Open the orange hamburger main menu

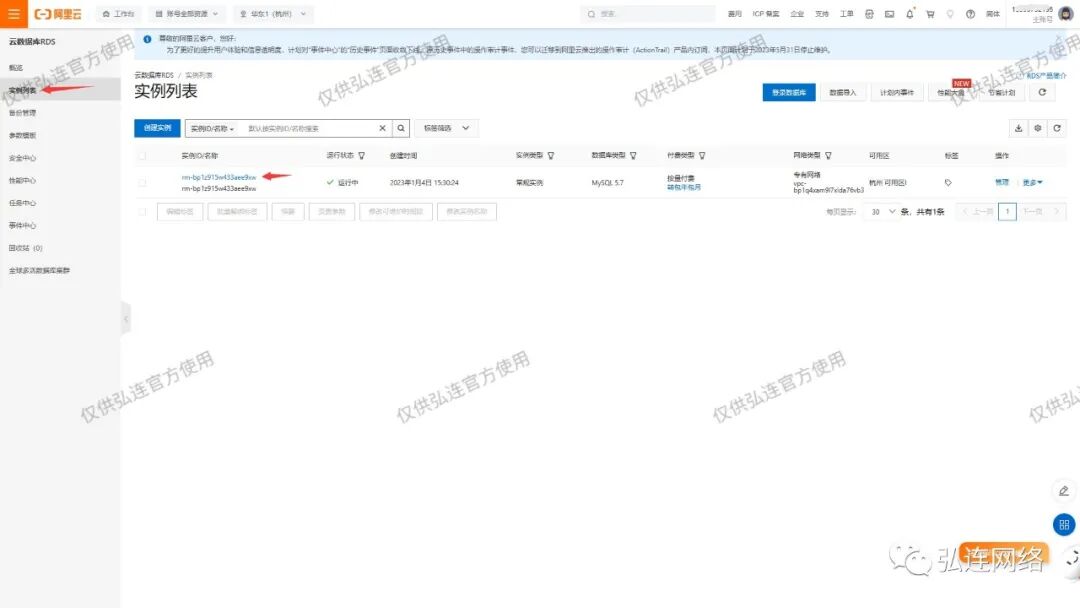[x=14, y=14]
